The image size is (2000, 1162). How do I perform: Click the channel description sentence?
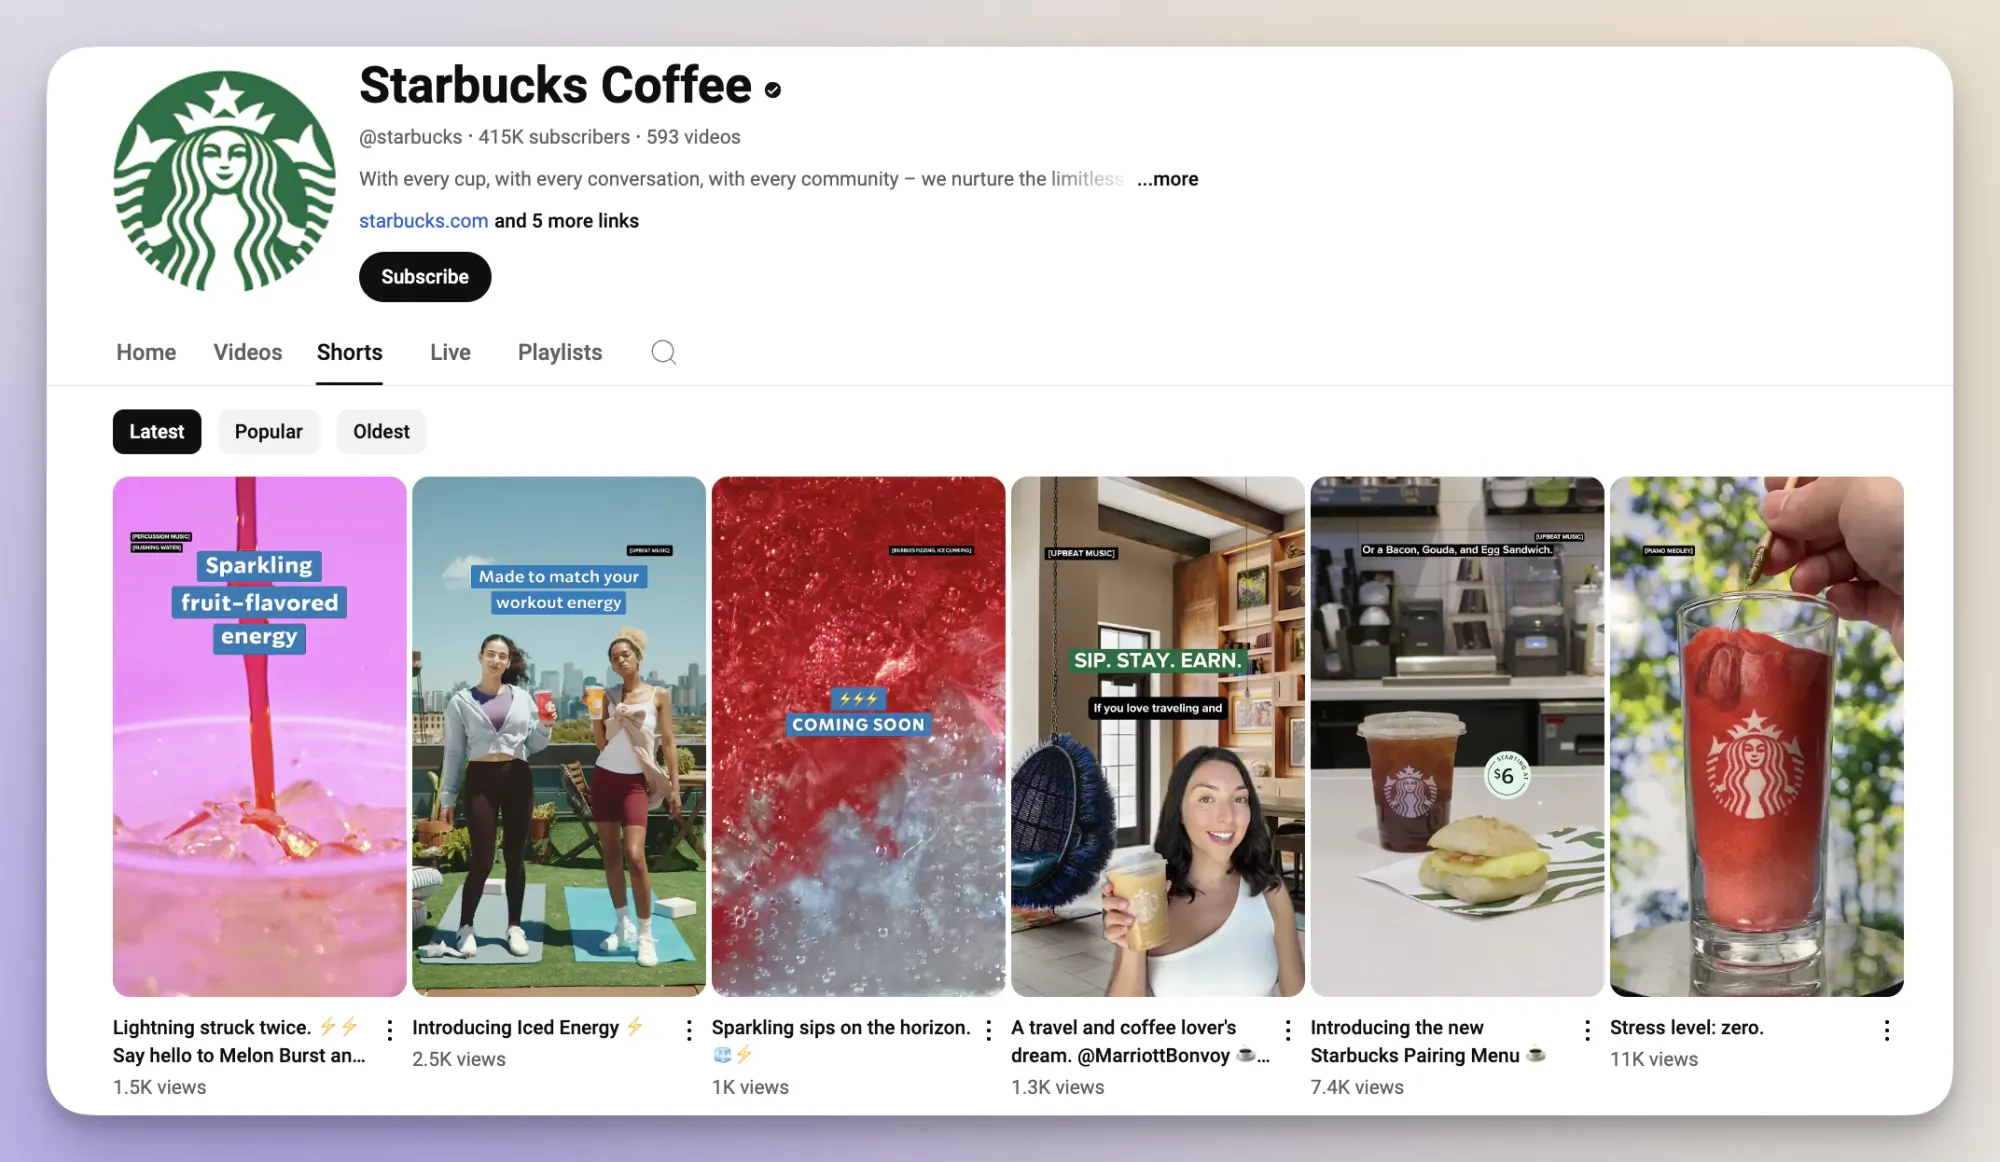coord(742,178)
